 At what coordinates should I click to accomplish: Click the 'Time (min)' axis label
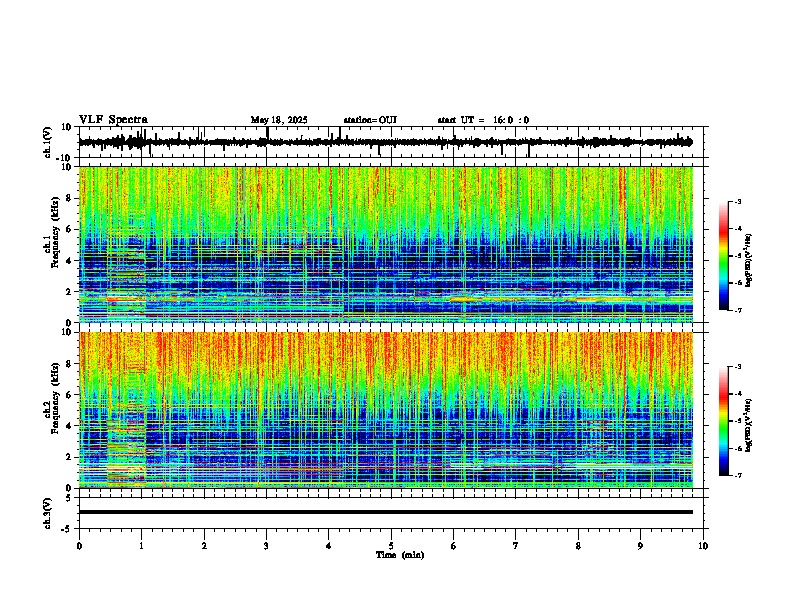coord(400,555)
